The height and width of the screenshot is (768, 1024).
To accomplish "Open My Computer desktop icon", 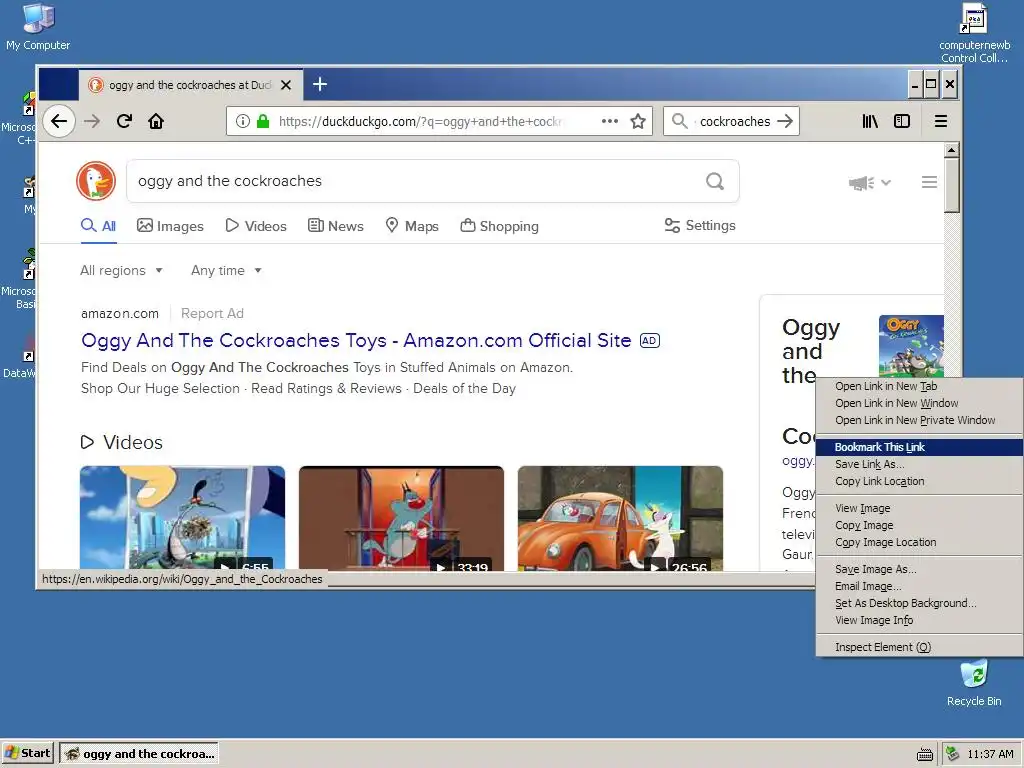I will (x=38, y=27).
